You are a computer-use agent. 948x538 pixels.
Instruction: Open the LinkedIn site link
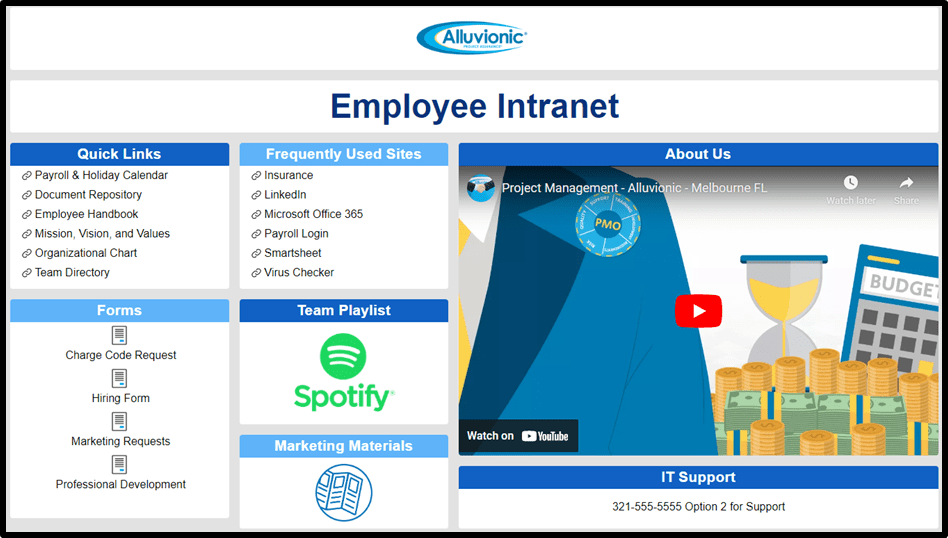tap(285, 195)
